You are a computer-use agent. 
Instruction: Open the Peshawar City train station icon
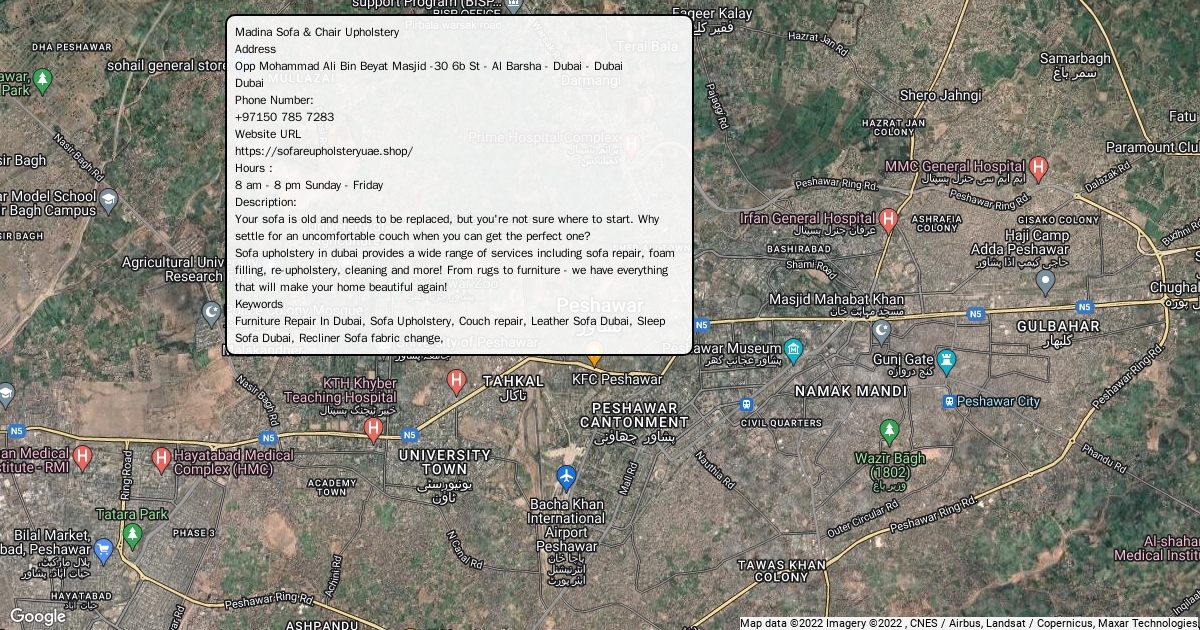(948, 402)
